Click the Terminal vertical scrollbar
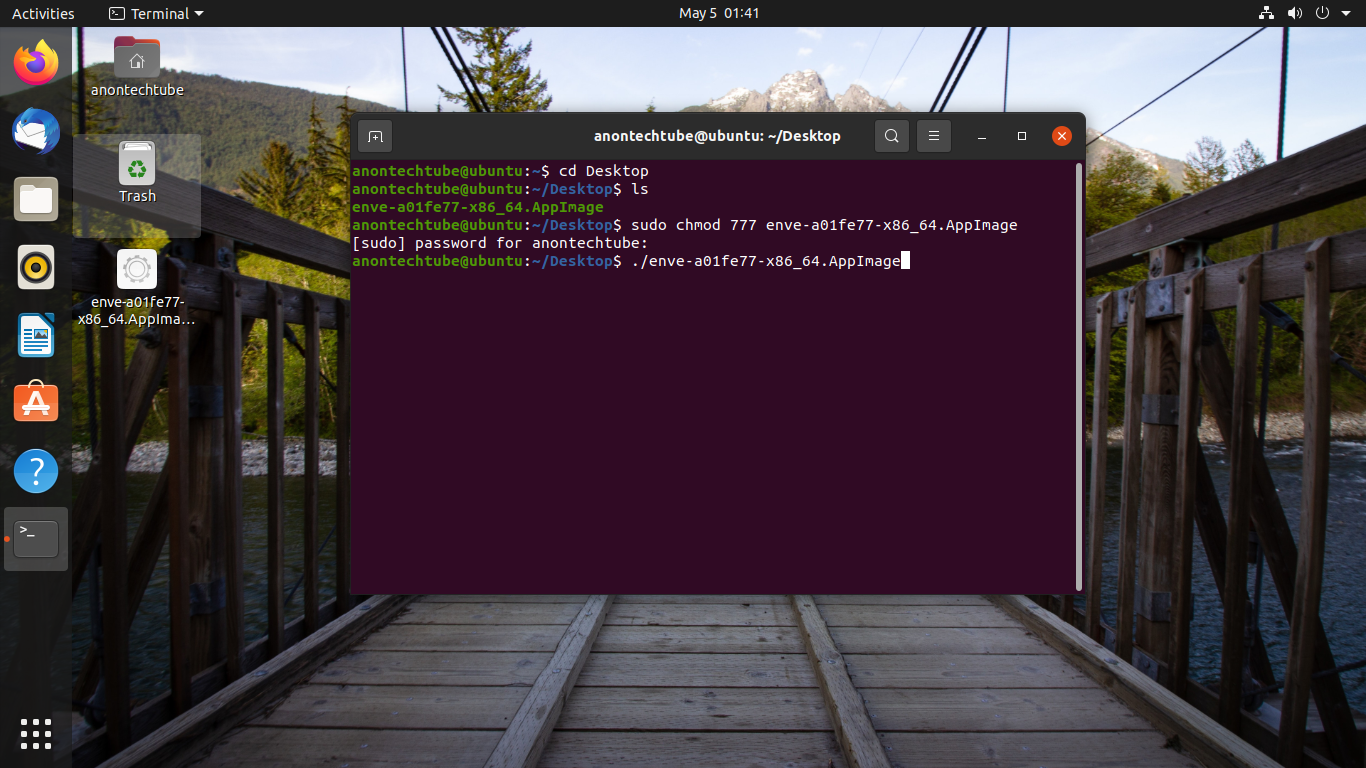Screen dimensions: 1366x768 click(1078, 376)
